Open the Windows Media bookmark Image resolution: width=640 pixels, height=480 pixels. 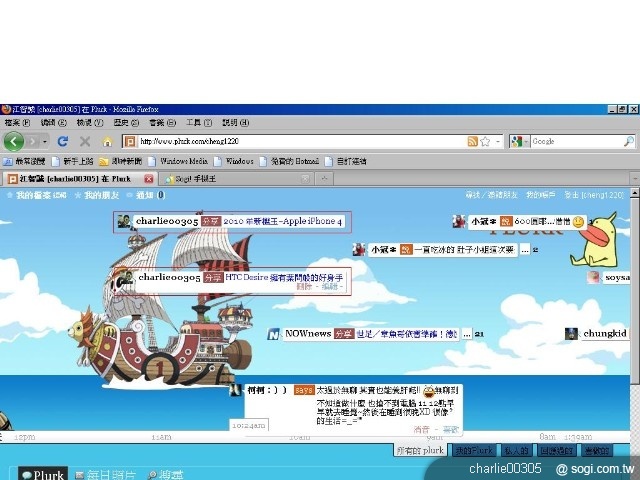point(184,160)
